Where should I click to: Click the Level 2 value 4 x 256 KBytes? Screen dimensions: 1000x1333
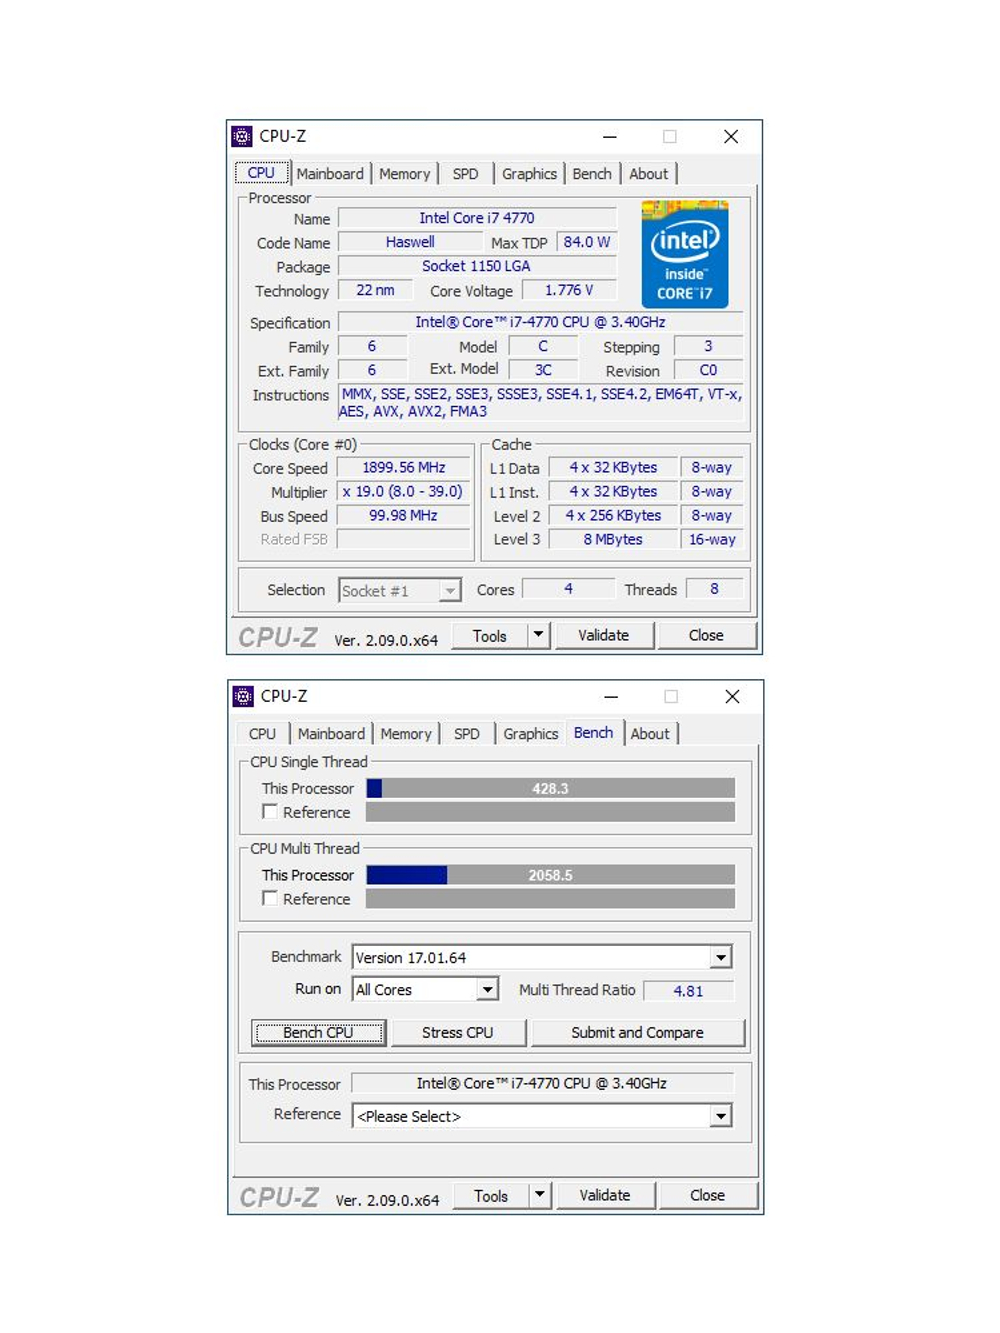(613, 516)
